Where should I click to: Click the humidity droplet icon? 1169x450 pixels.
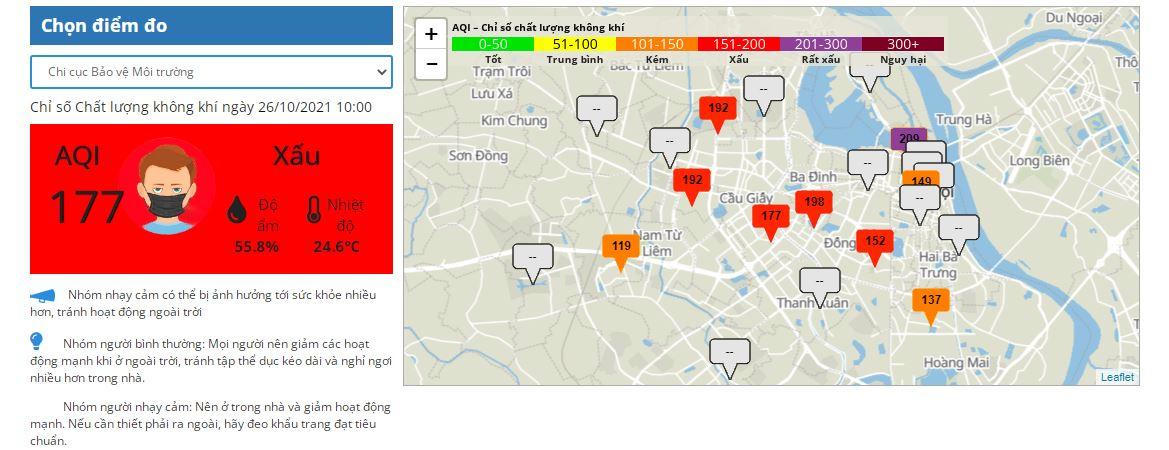(237, 210)
